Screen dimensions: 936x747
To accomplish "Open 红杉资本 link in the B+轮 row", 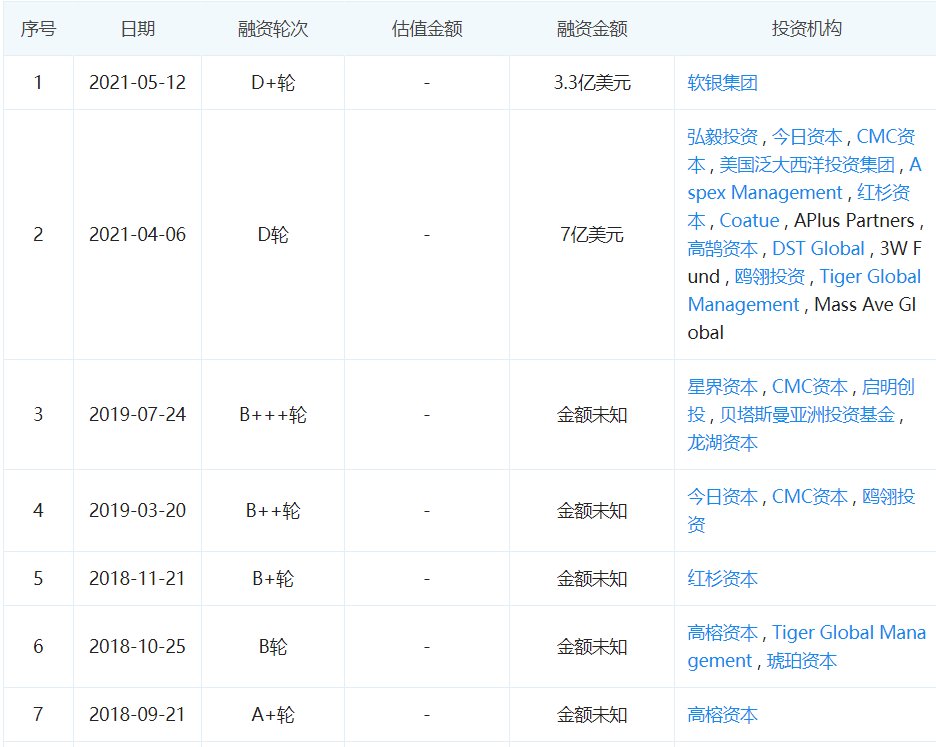I will point(722,579).
